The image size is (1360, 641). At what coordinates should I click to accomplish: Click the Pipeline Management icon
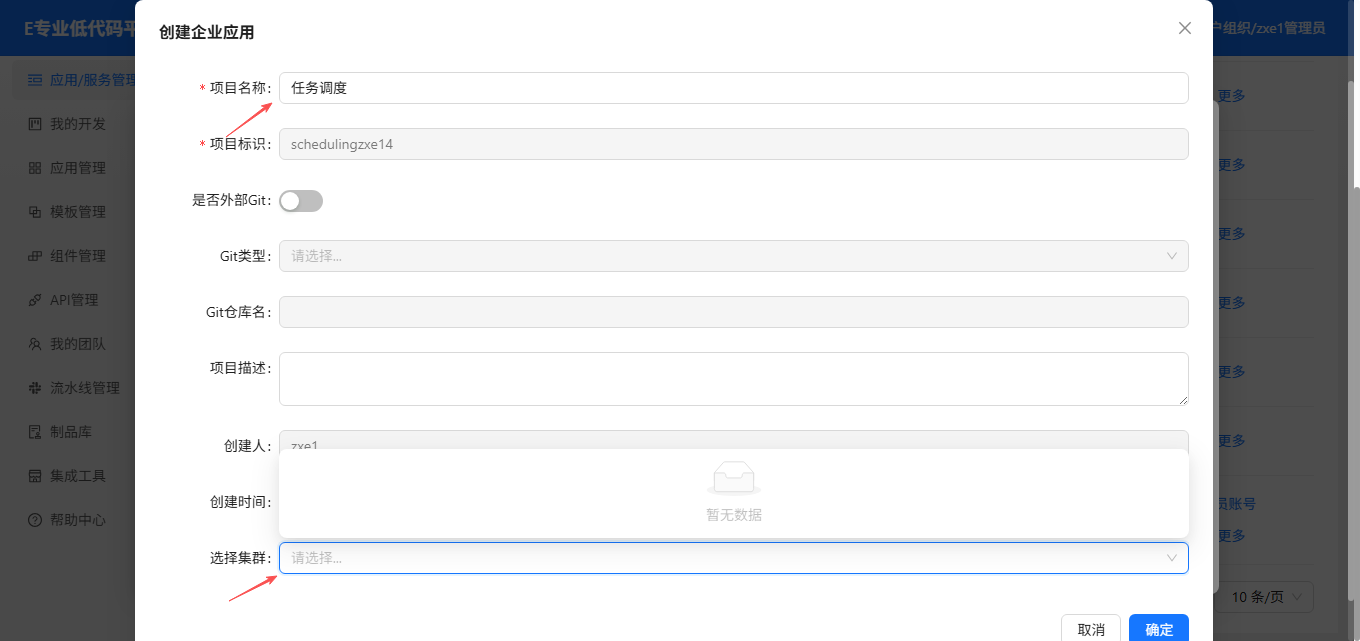(35, 388)
